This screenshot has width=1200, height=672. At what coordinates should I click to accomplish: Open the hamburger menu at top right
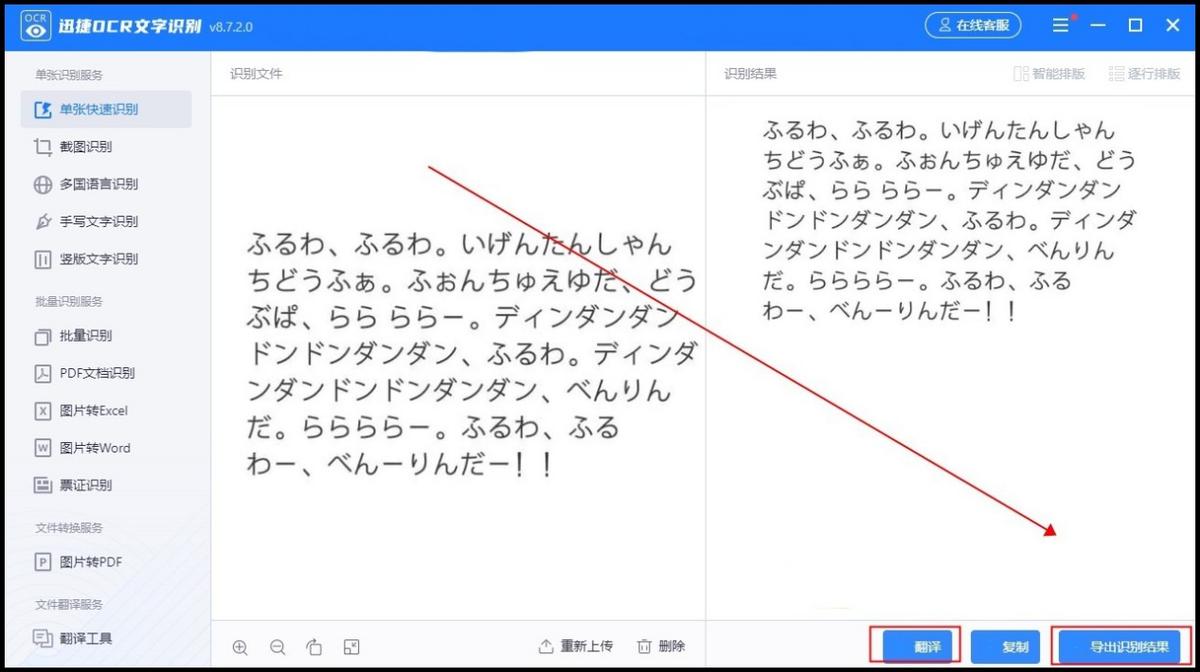(1059, 25)
